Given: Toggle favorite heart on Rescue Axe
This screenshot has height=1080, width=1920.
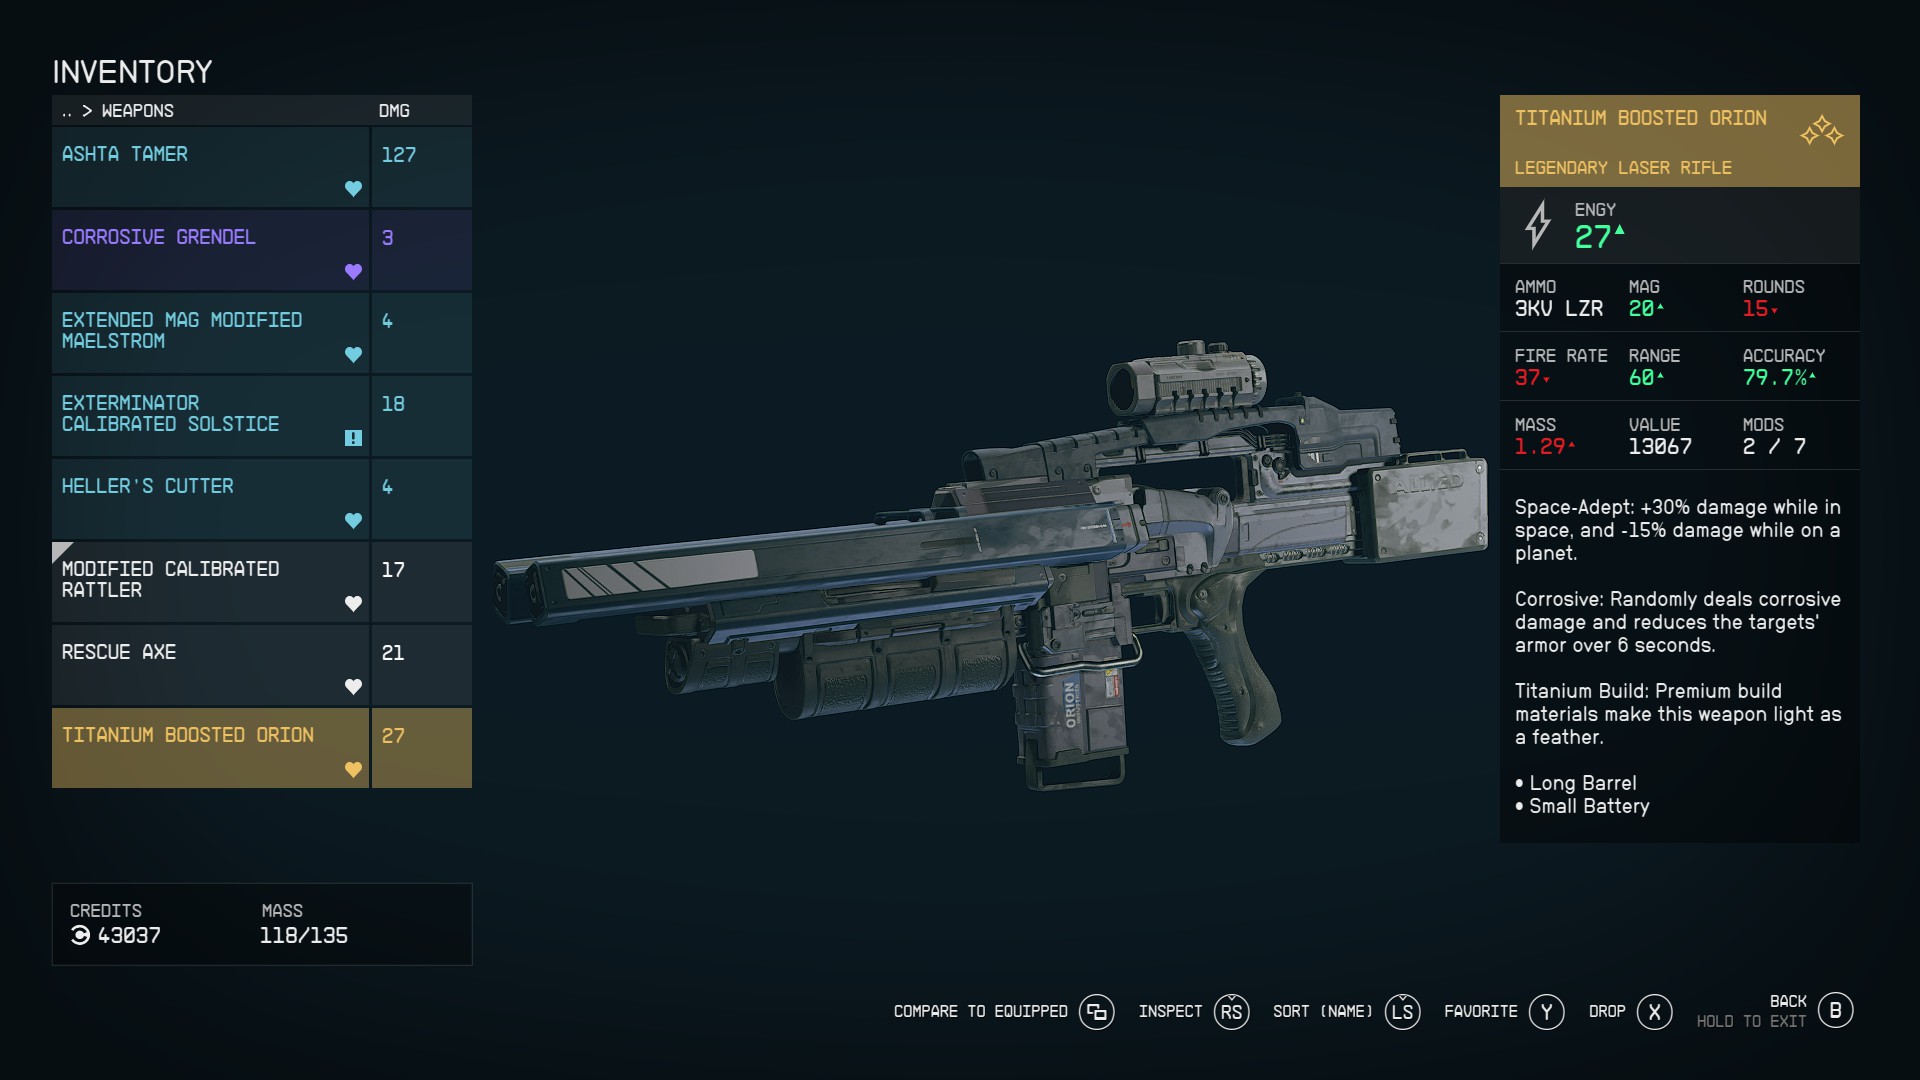Looking at the screenshot, I should 352,686.
